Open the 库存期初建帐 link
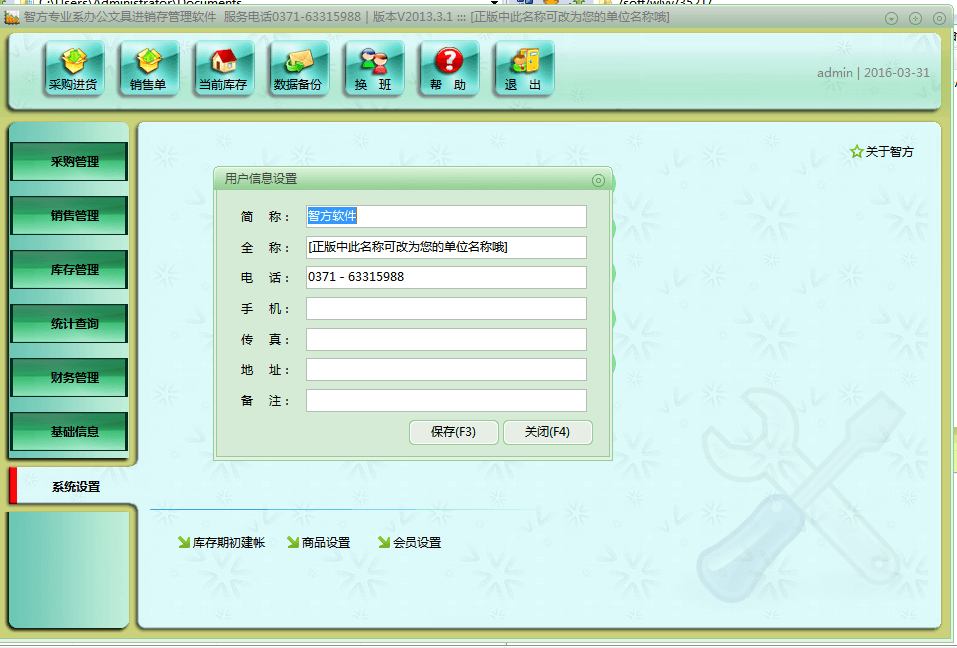The height and width of the screenshot is (648, 957). 221,543
